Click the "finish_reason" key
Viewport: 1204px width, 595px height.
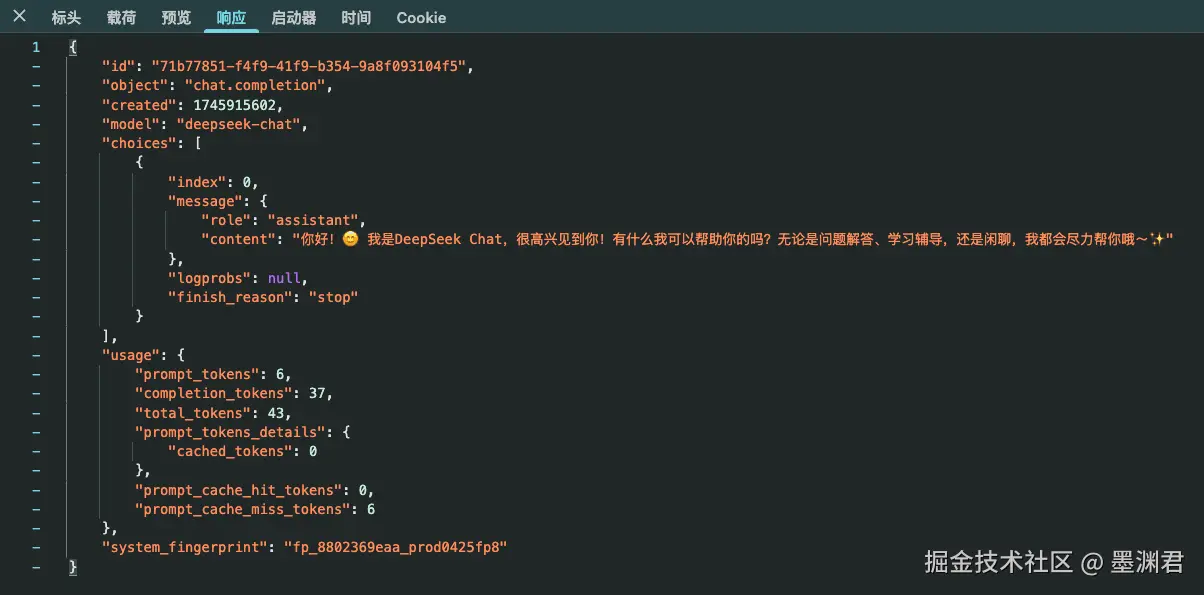pyautogui.click(x=231, y=297)
